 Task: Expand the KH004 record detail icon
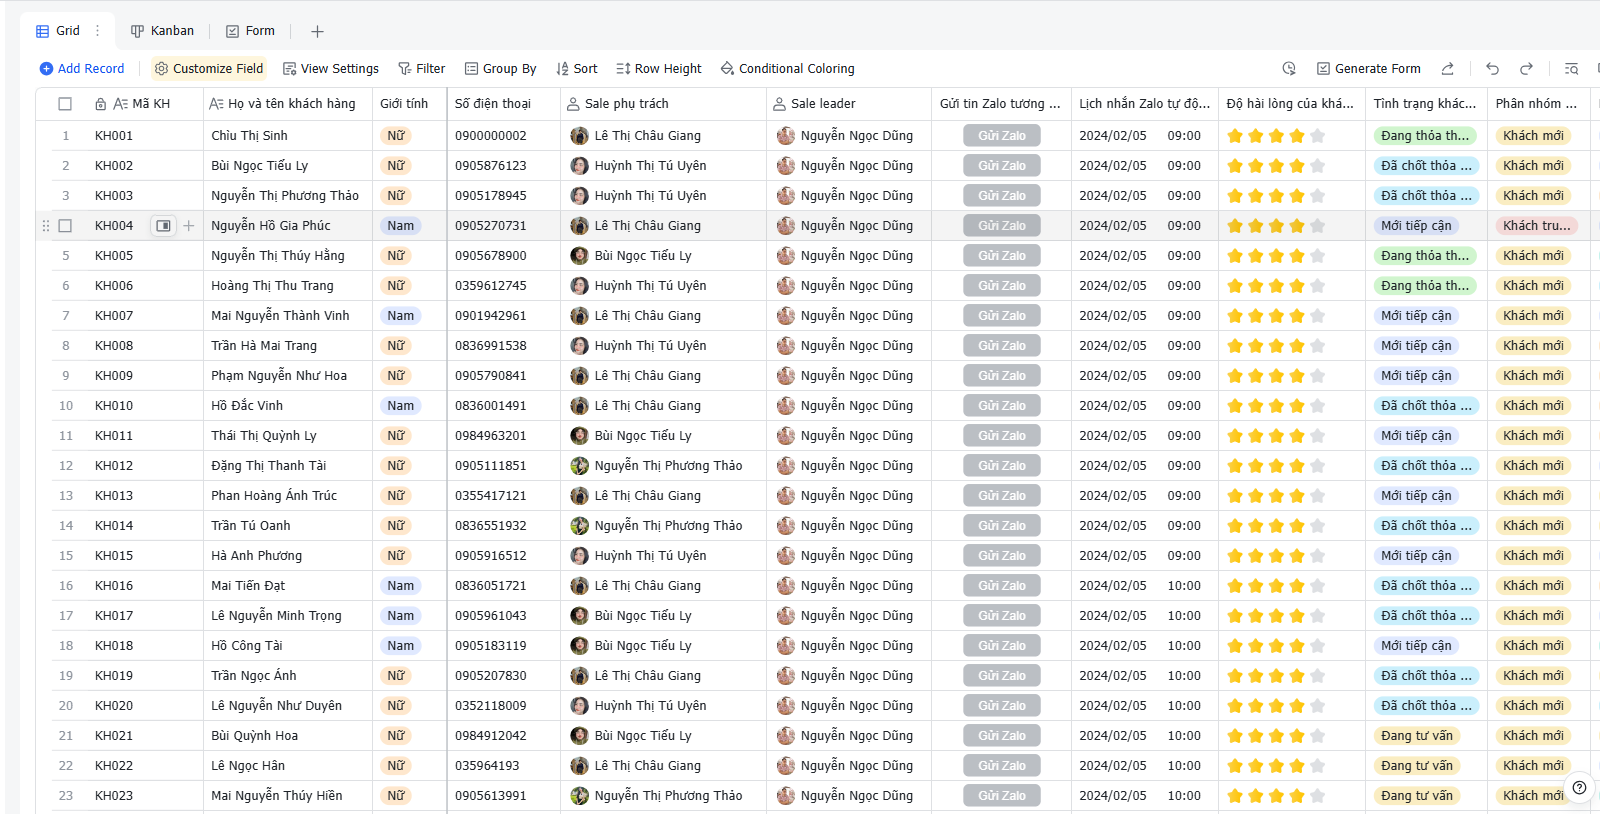[x=163, y=226]
